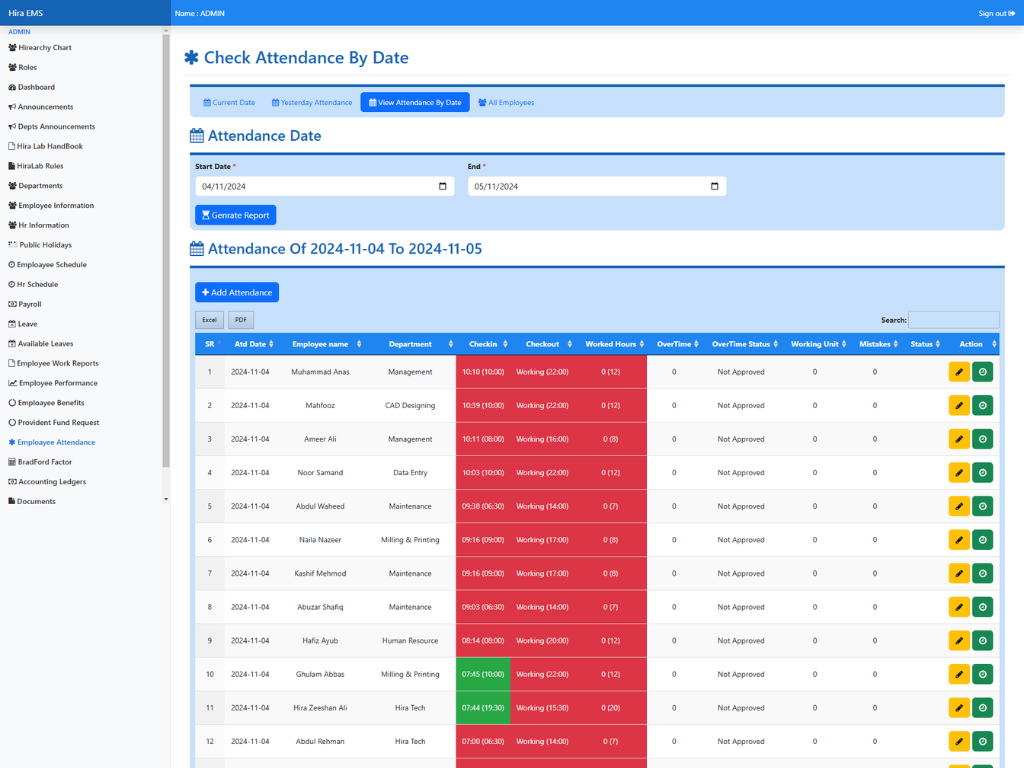
Task: Click the Genrate Report button
Action: coord(235,215)
